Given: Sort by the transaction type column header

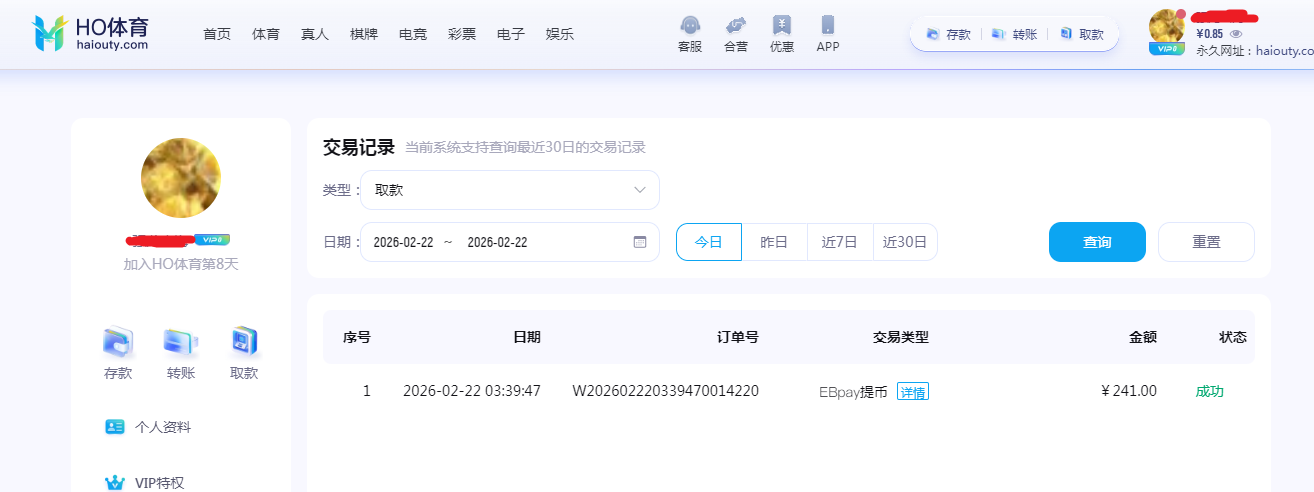Looking at the screenshot, I should [900, 337].
